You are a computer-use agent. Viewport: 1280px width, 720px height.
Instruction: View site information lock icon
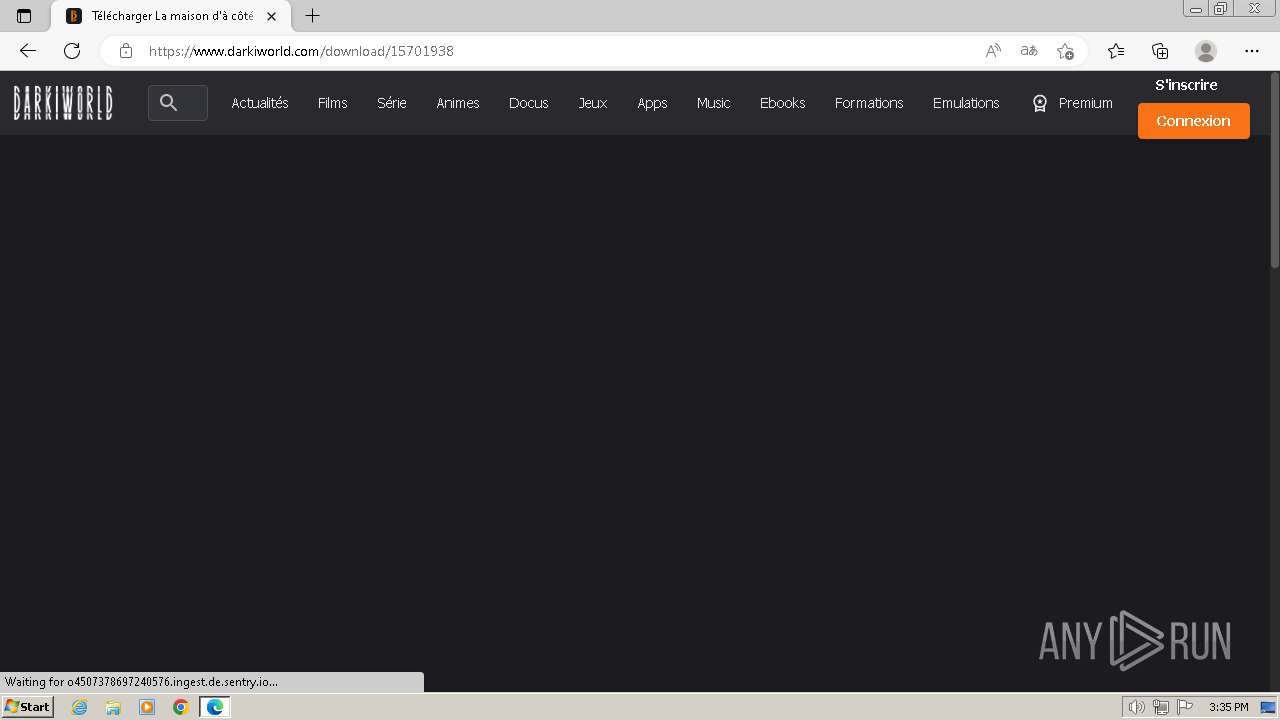(126, 51)
